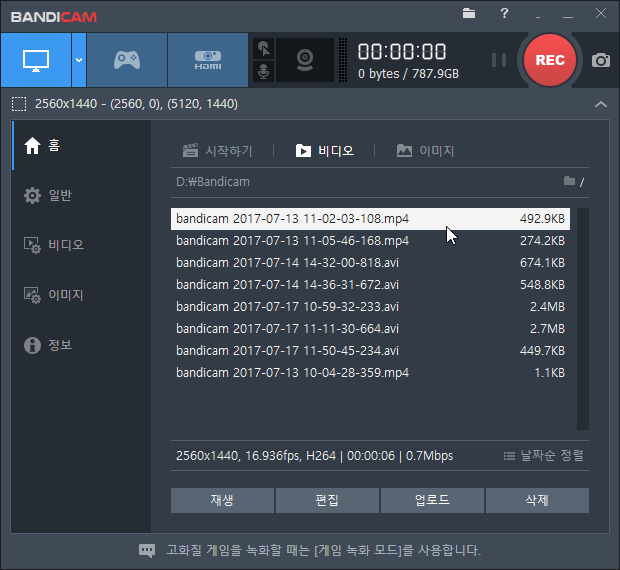Start recording with the red REC button
This screenshot has height=570, width=620.
click(550, 60)
